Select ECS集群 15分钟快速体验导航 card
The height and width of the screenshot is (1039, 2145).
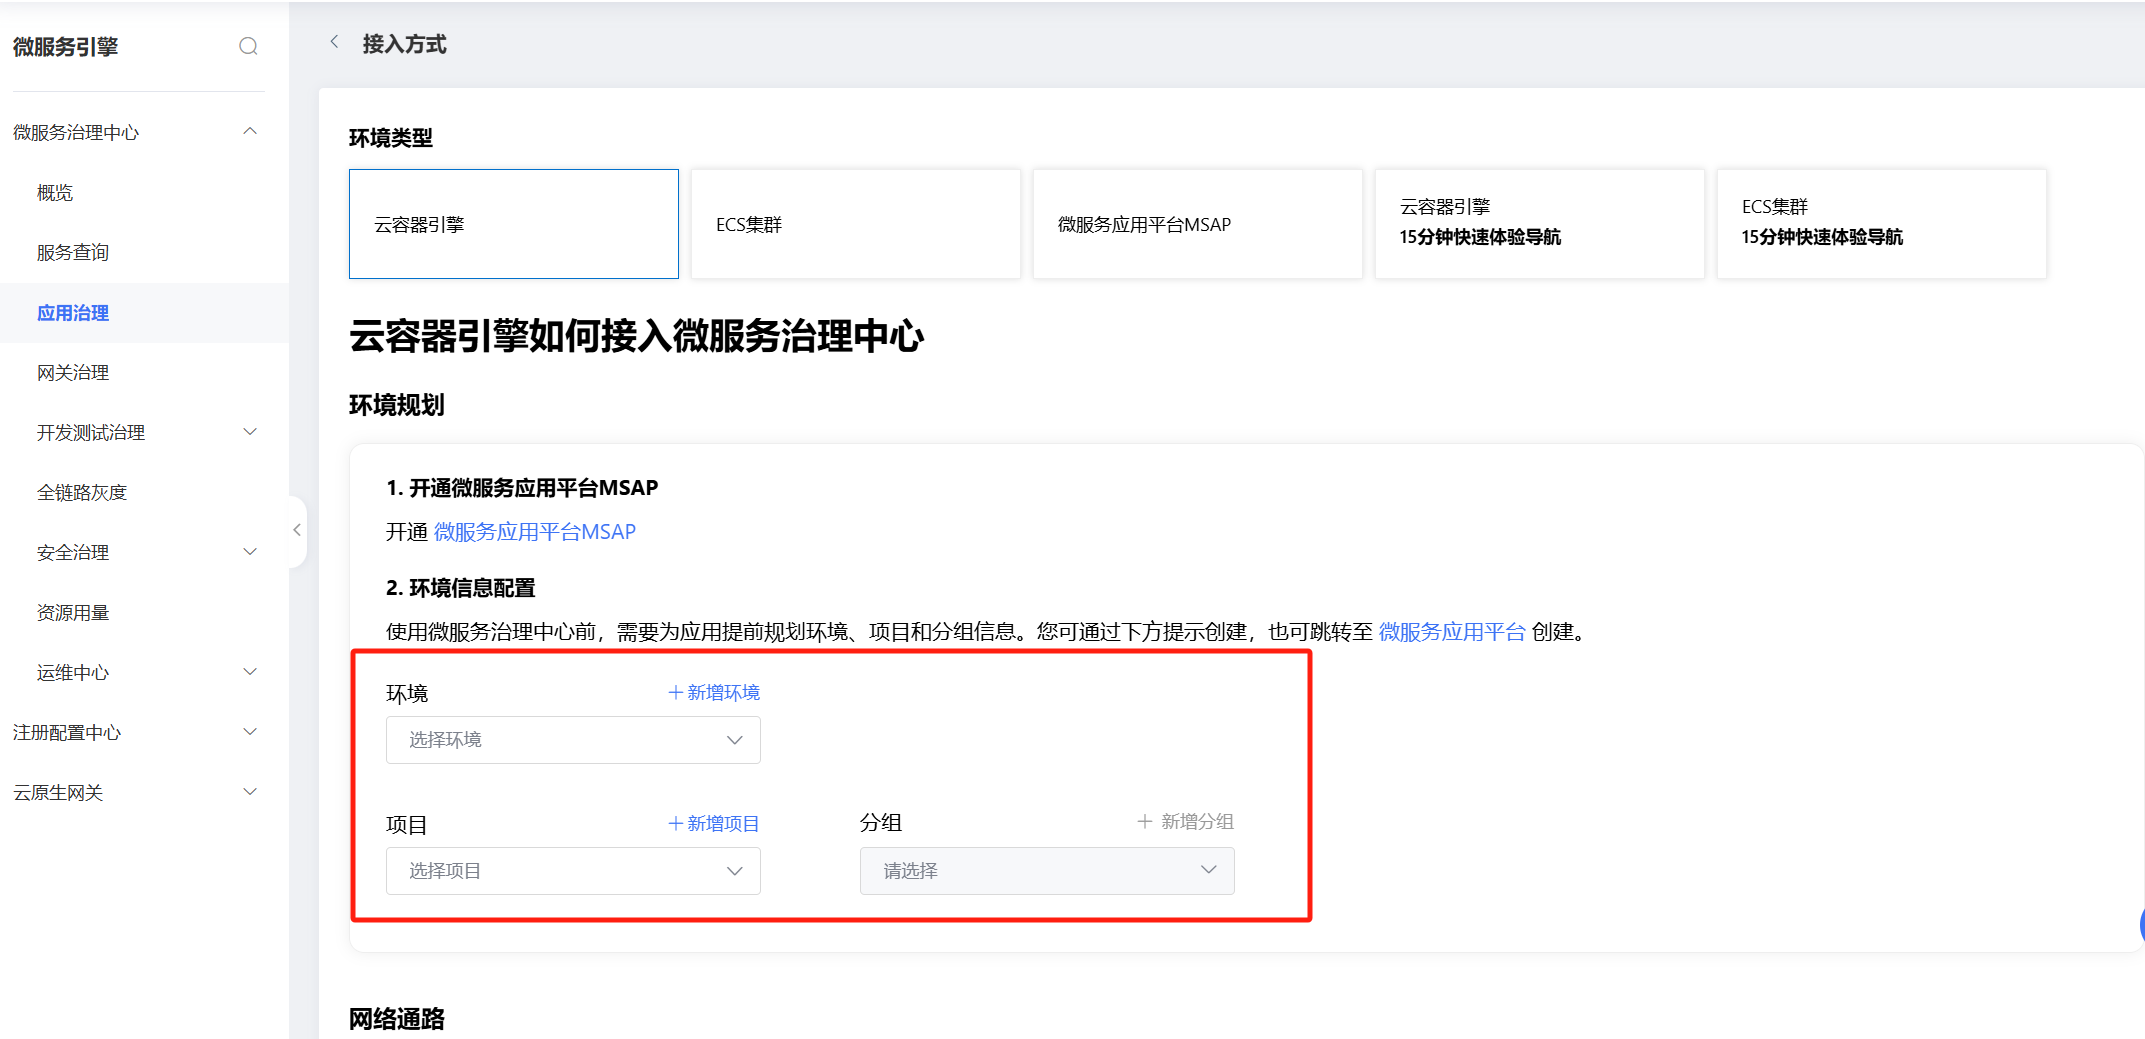1882,224
